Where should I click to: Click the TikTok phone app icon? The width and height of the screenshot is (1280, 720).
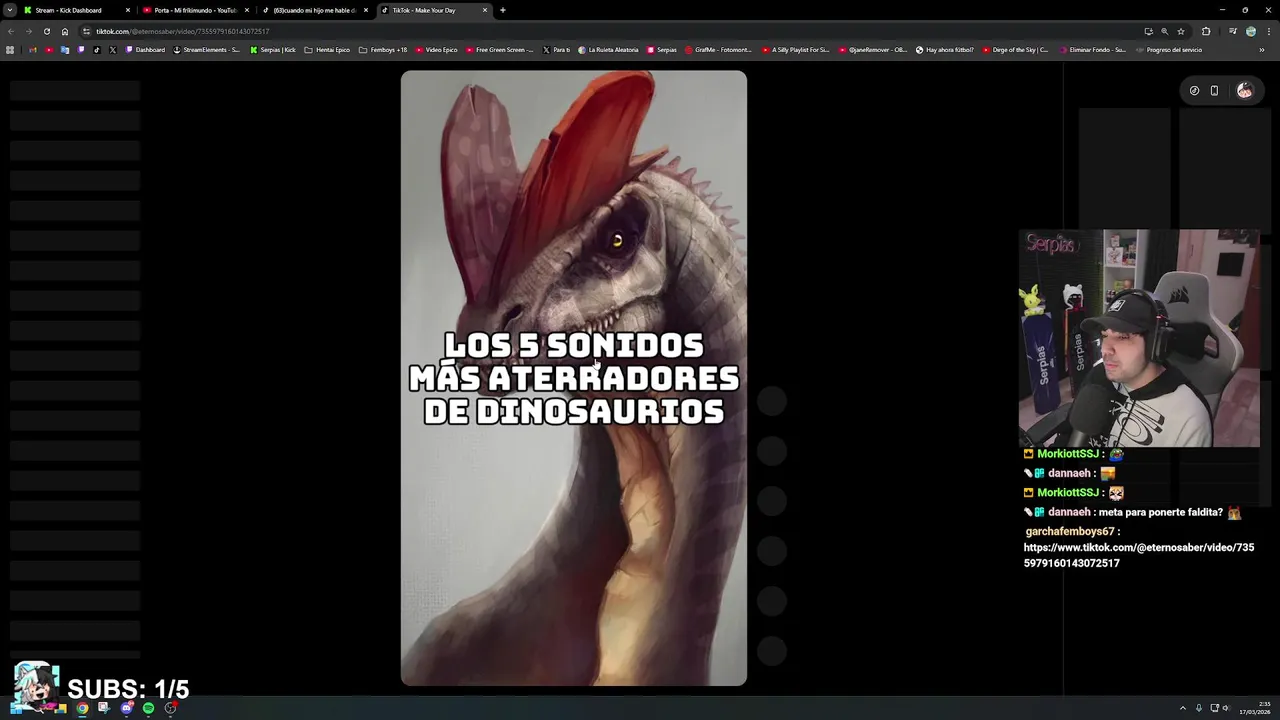click(x=1214, y=91)
